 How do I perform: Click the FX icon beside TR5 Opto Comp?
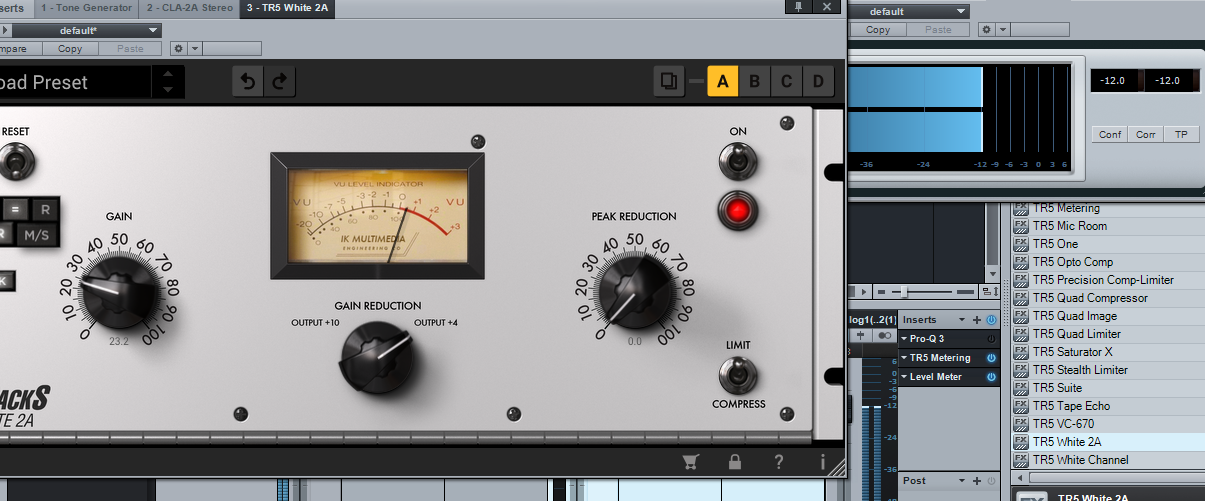pyautogui.click(x=1021, y=262)
